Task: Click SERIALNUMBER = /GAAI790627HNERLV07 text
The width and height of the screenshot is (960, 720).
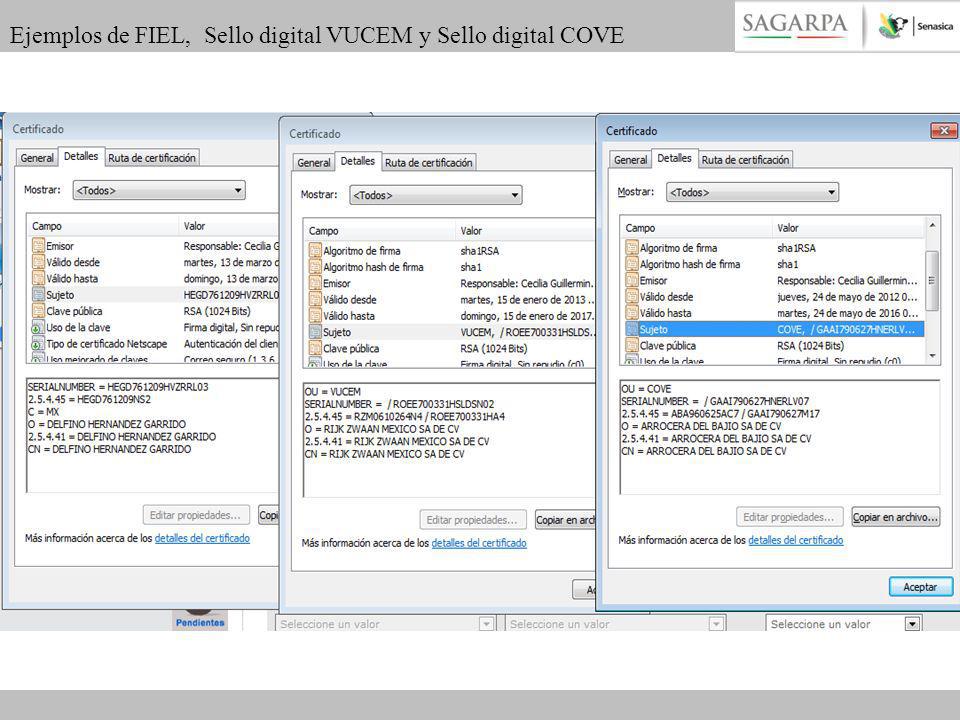Action: point(715,401)
